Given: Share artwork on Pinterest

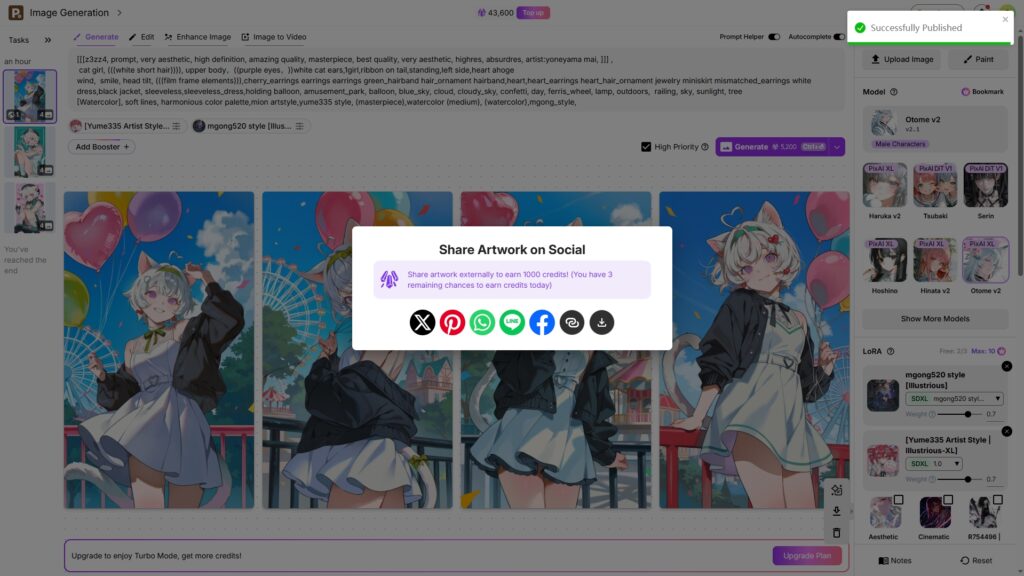Looking at the screenshot, I should point(452,322).
